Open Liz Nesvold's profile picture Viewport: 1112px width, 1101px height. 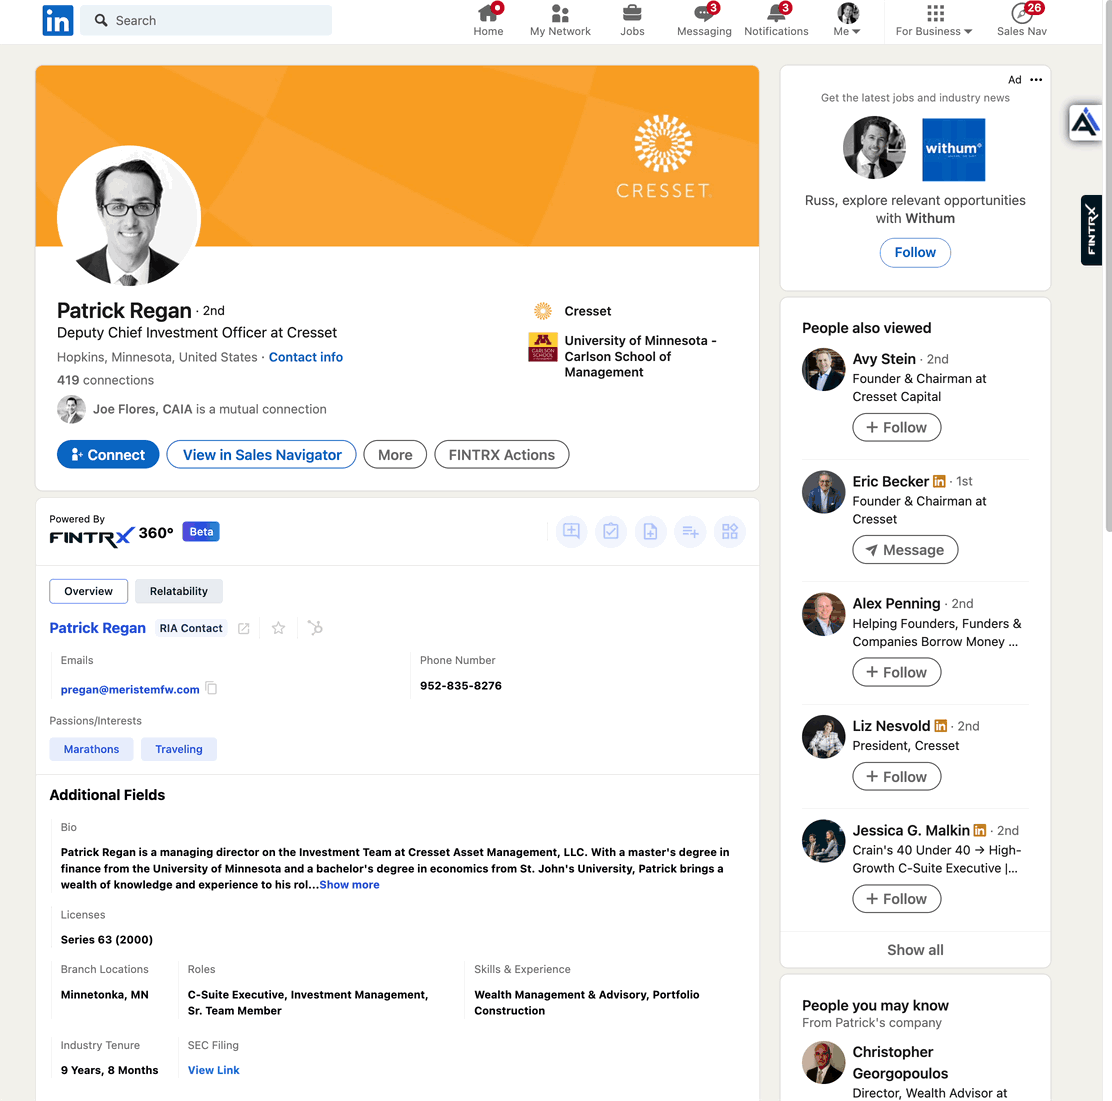823,736
